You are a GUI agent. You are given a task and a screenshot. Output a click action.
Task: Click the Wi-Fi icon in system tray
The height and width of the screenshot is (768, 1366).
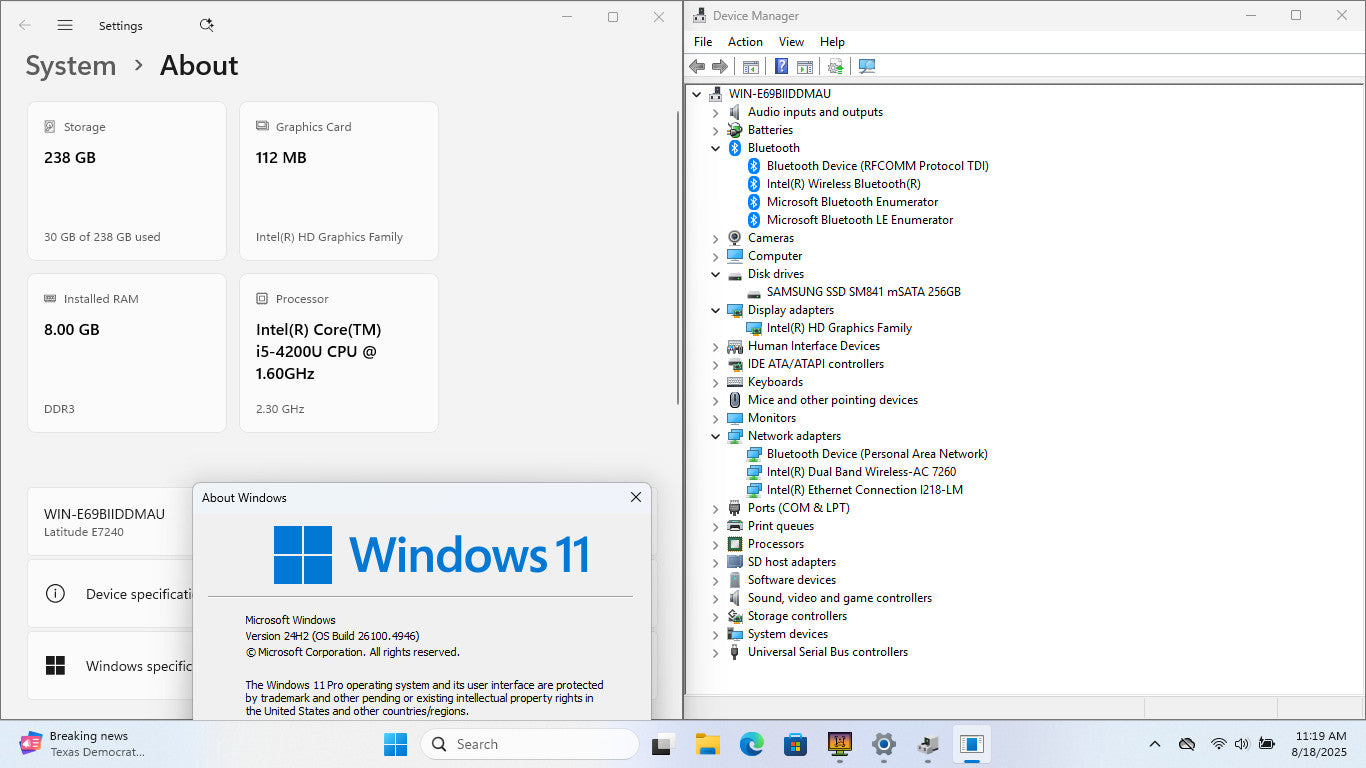(x=1218, y=744)
